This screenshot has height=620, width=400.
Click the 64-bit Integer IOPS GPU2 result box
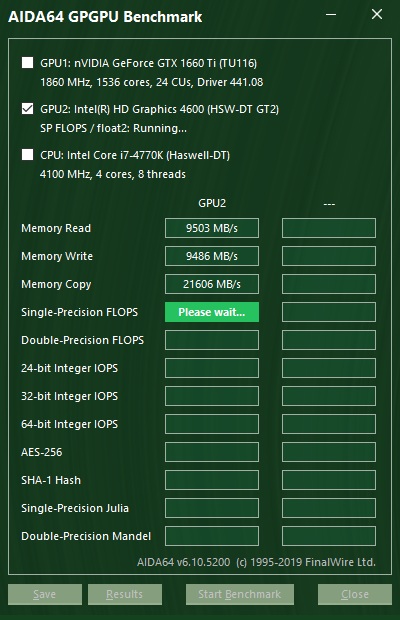212,424
